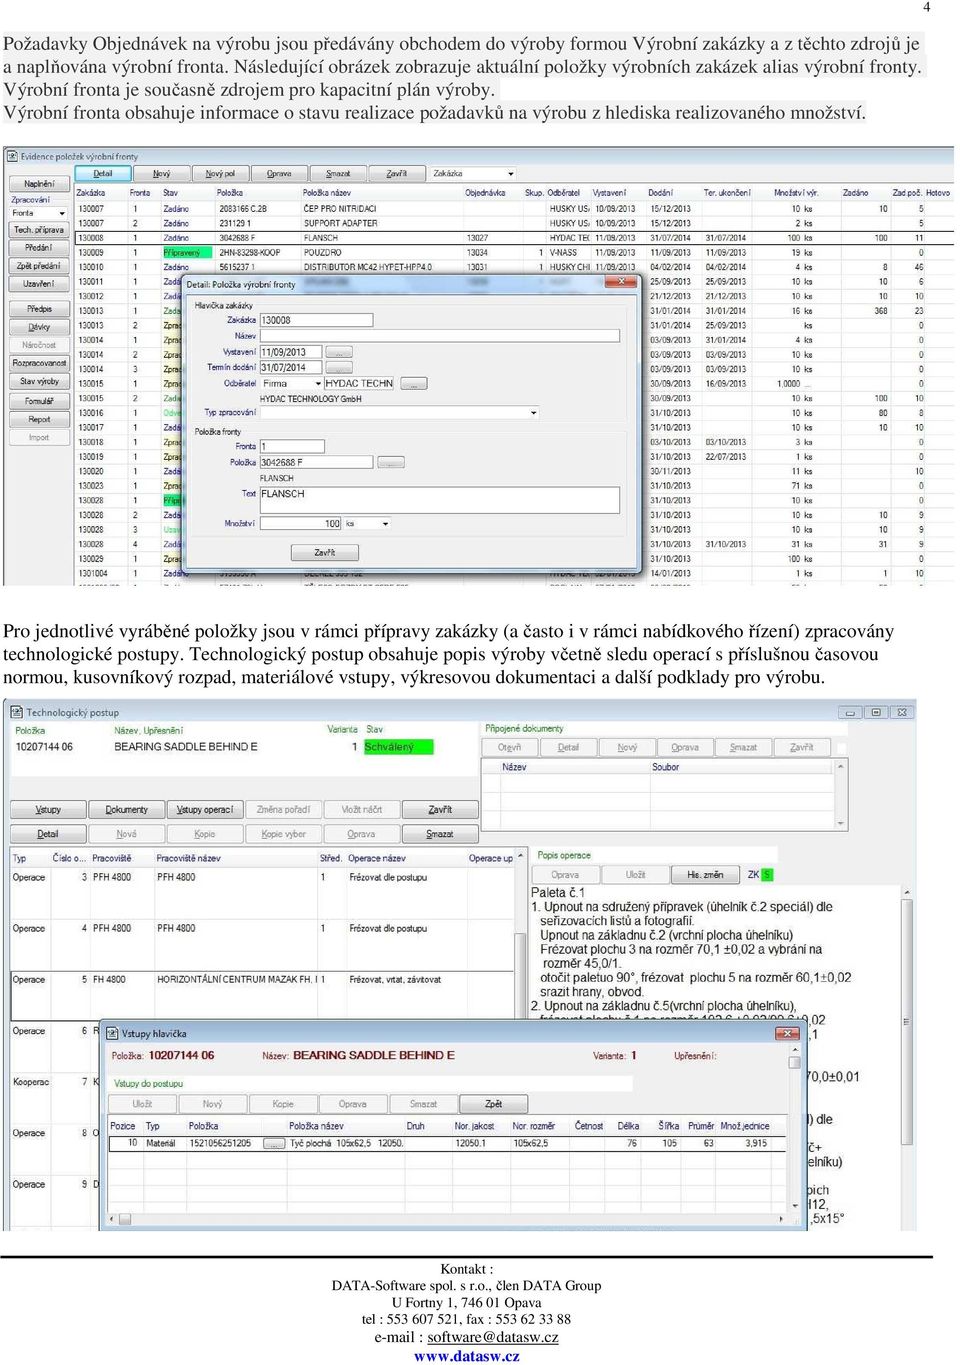
Task: Open software@datasw.cz email link
Action: [492, 1337]
